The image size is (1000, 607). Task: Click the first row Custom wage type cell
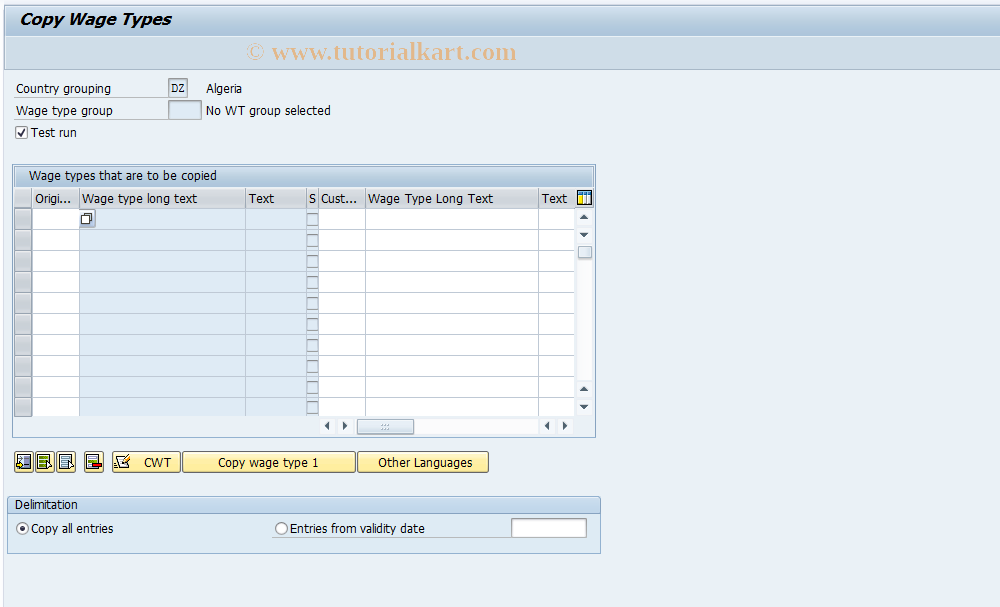(x=342, y=219)
